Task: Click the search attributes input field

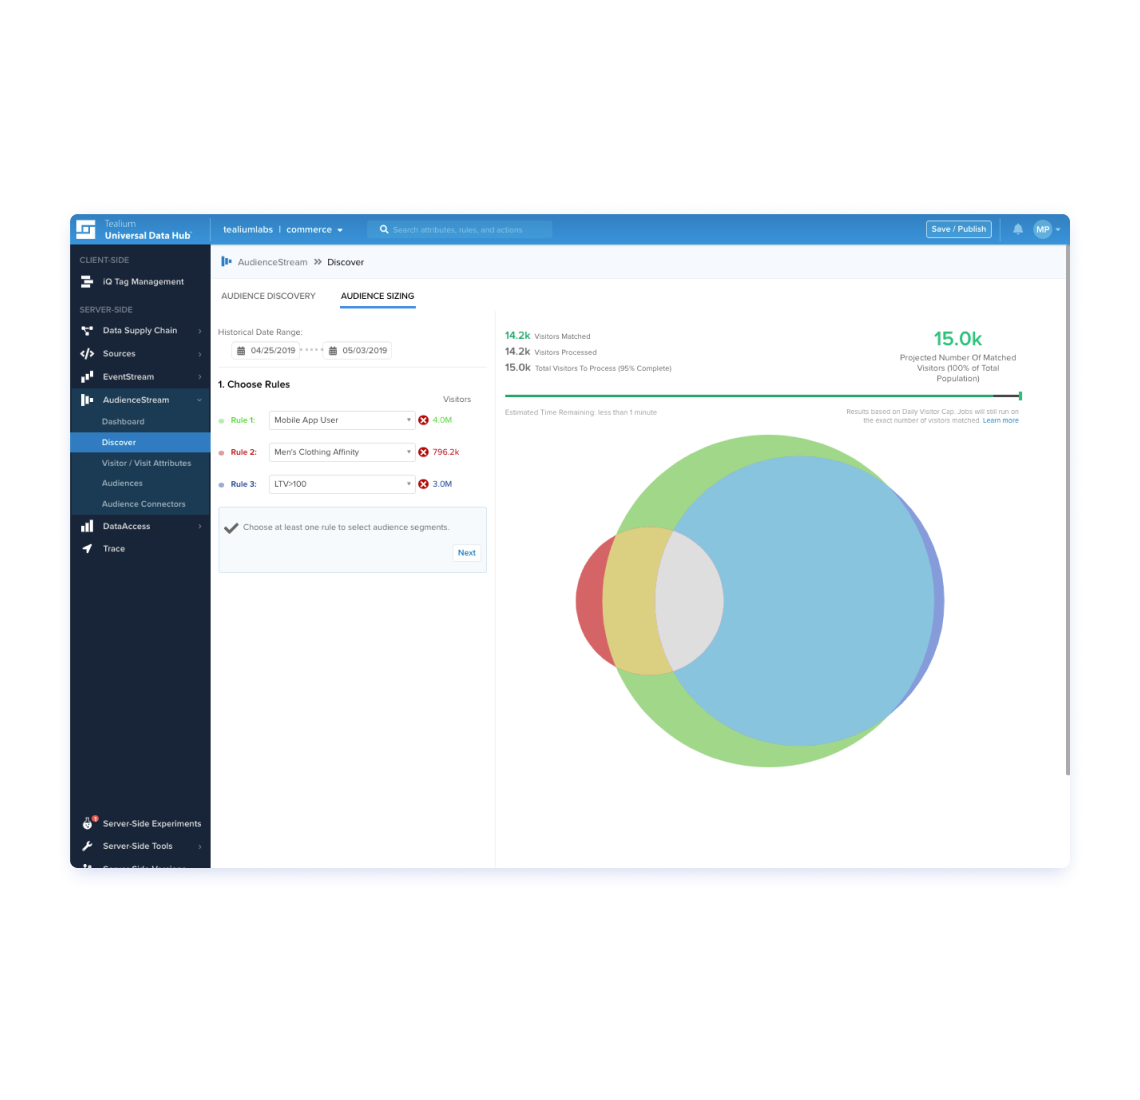Action: point(459,229)
